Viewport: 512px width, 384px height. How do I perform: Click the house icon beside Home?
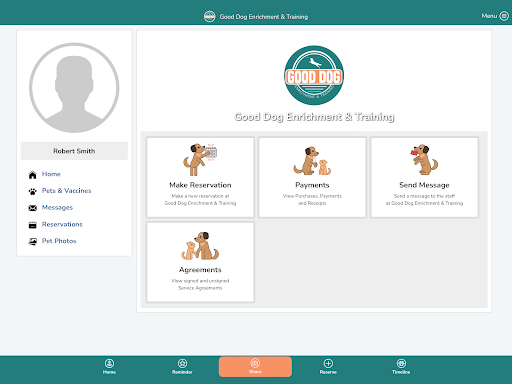[32, 175]
